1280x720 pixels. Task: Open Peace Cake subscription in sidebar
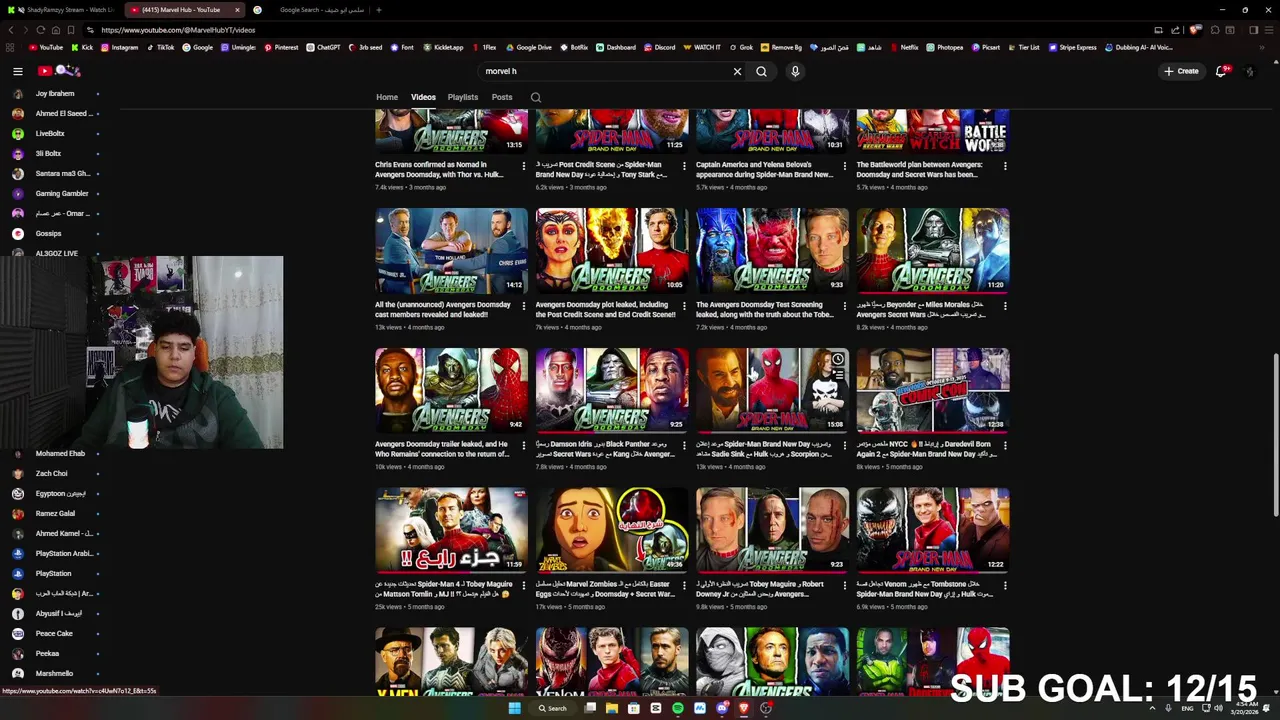click(55, 633)
